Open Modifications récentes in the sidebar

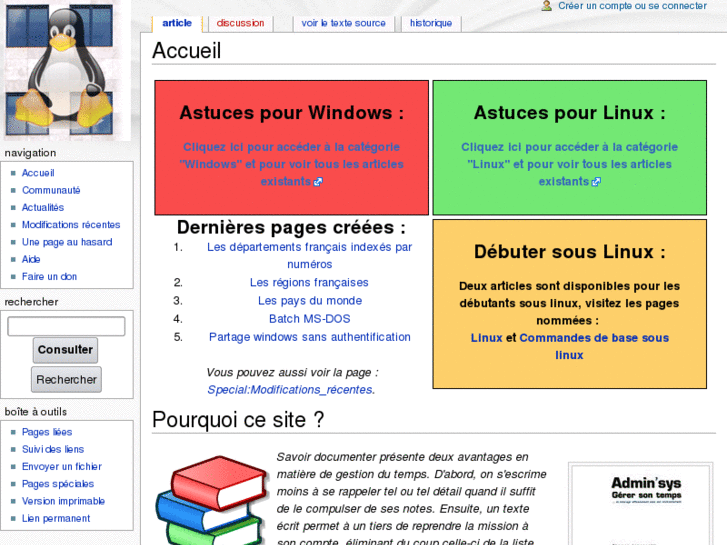tap(71, 224)
